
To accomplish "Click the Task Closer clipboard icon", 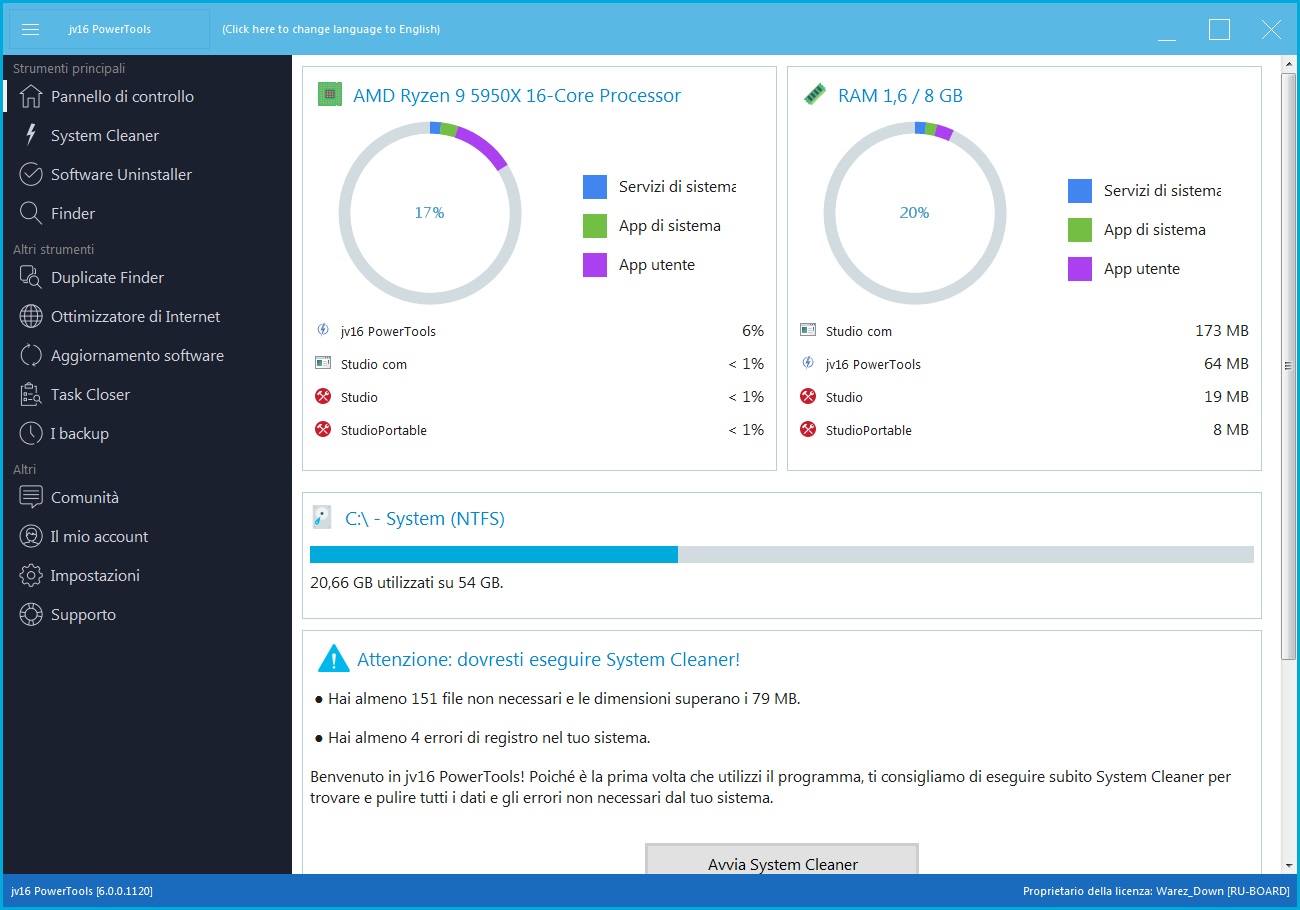I will [x=31, y=394].
